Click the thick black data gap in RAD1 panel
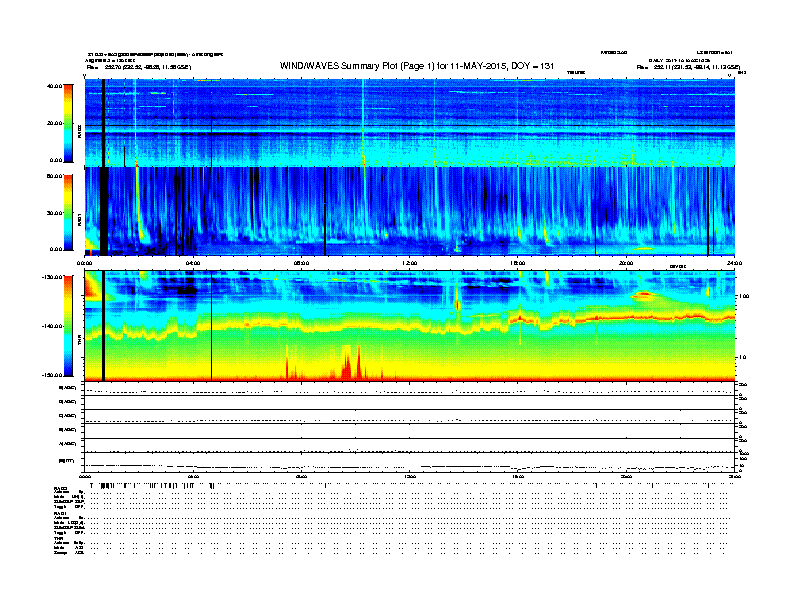792x612 pixels. tap(104, 211)
